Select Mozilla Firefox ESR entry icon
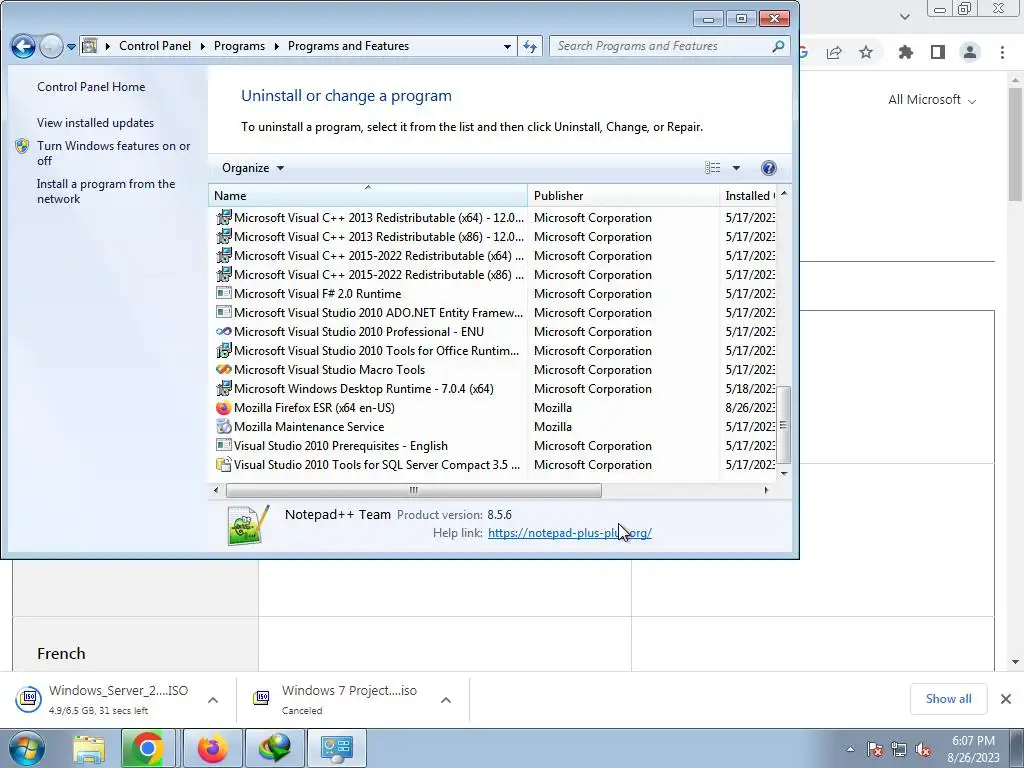 click(x=223, y=408)
